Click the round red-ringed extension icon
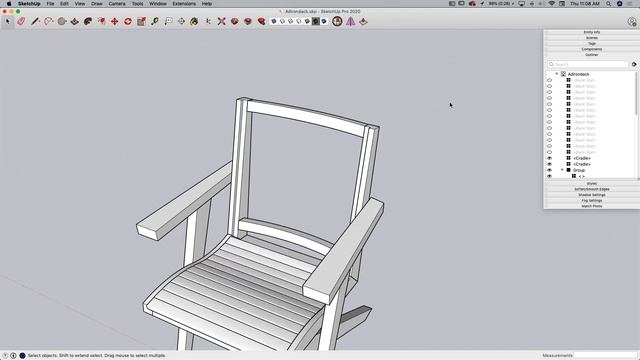The height and width of the screenshot is (360, 640). pyautogui.click(x=337, y=21)
